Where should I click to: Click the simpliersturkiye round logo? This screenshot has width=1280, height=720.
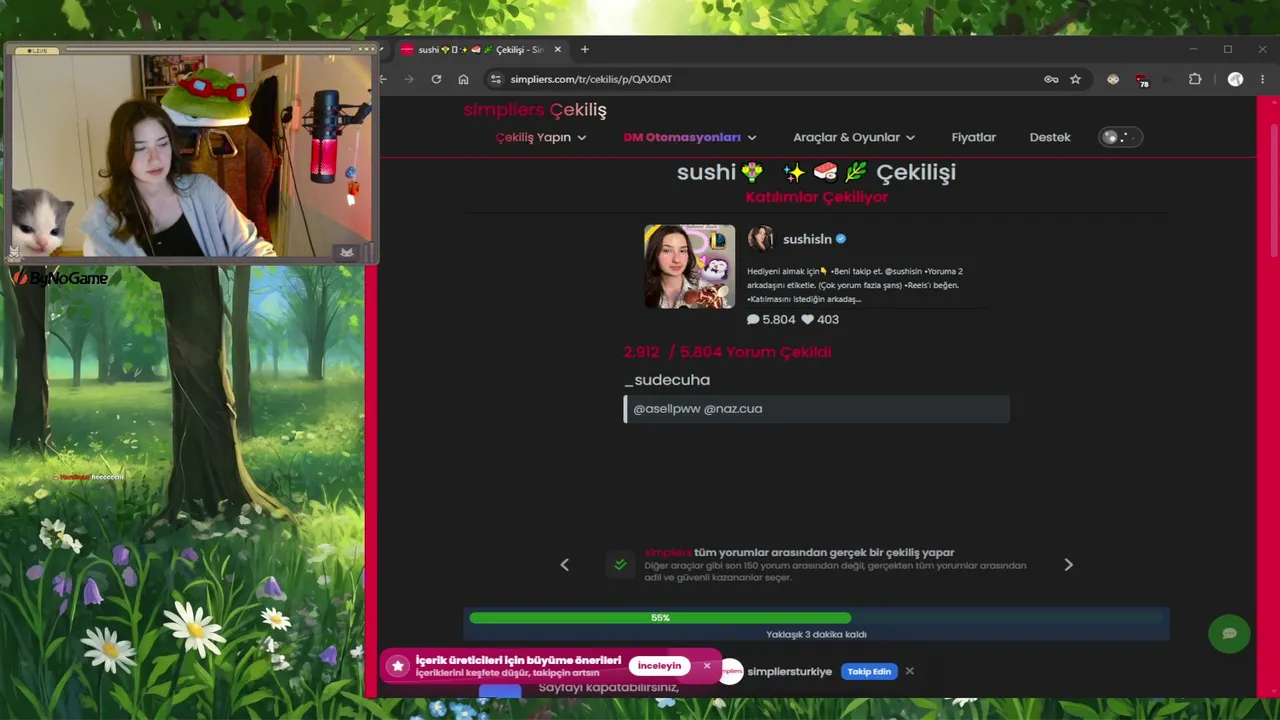(731, 671)
